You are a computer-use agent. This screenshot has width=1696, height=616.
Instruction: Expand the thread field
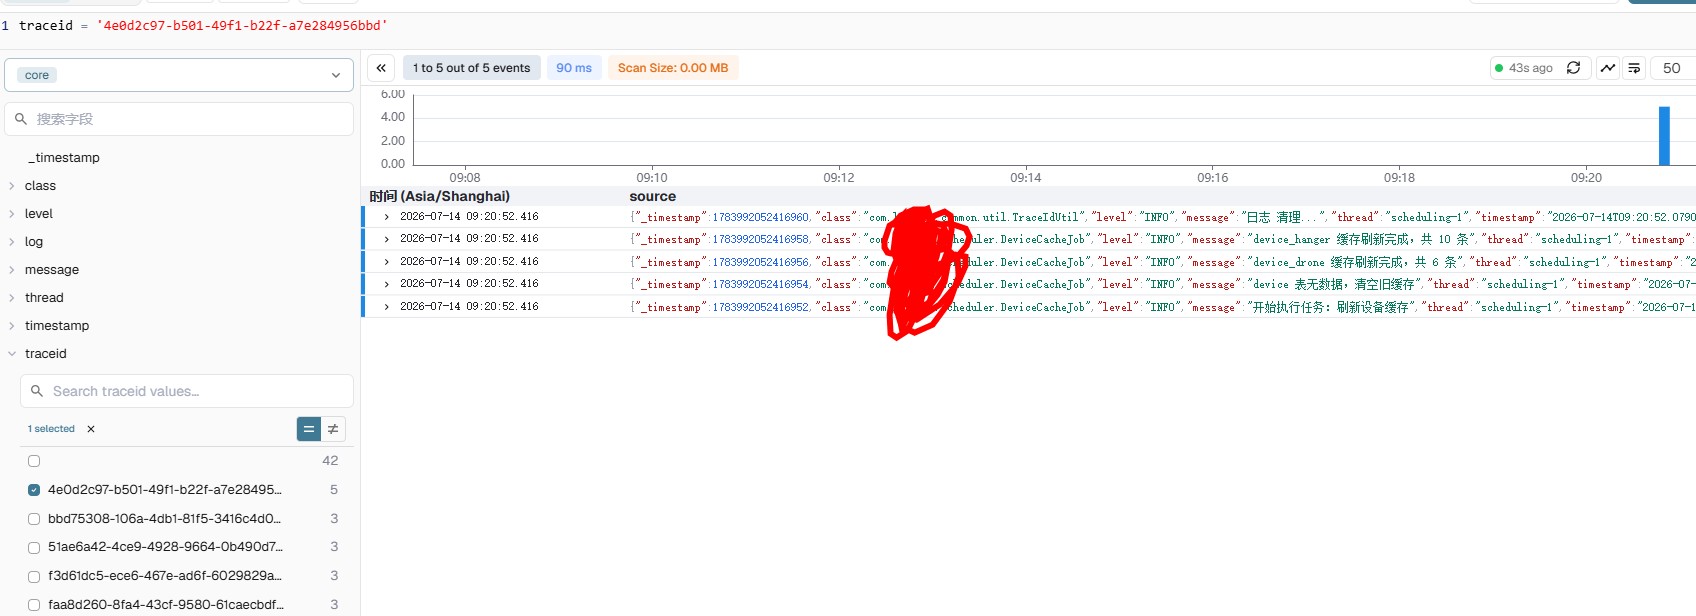(x=11, y=298)
